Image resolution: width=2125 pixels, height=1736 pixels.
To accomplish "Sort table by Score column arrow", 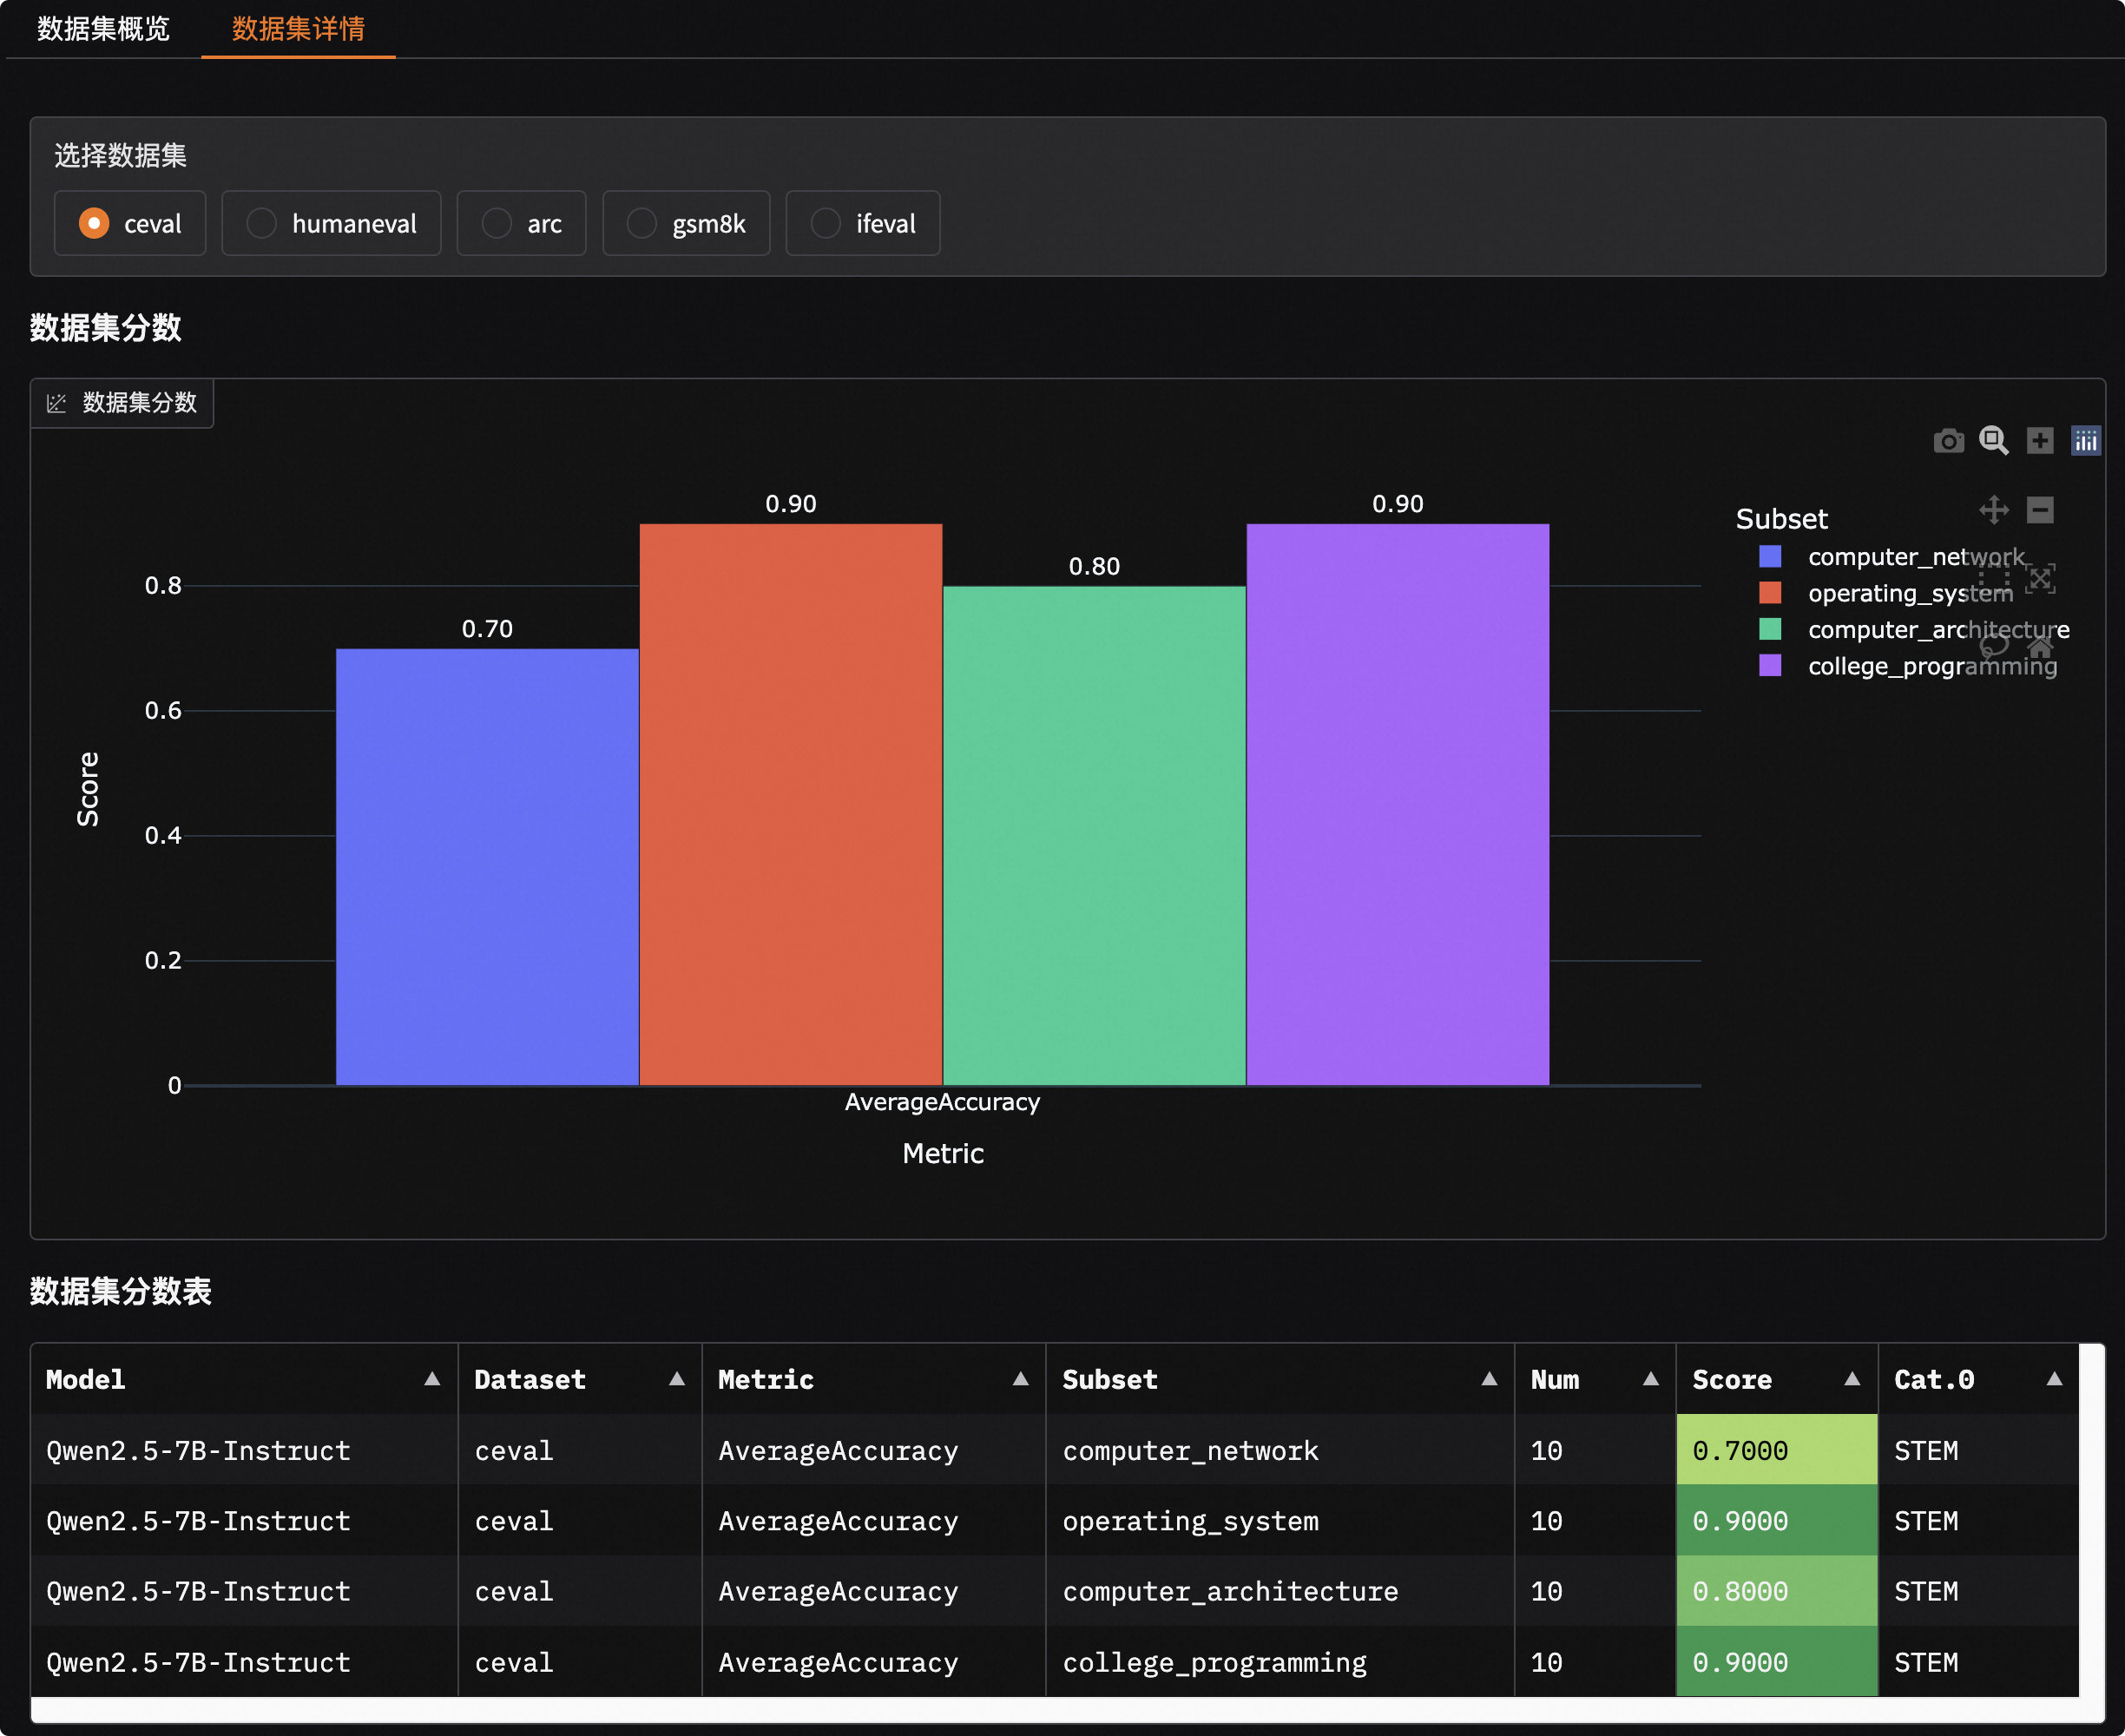I will [x=1852, y=1379].
